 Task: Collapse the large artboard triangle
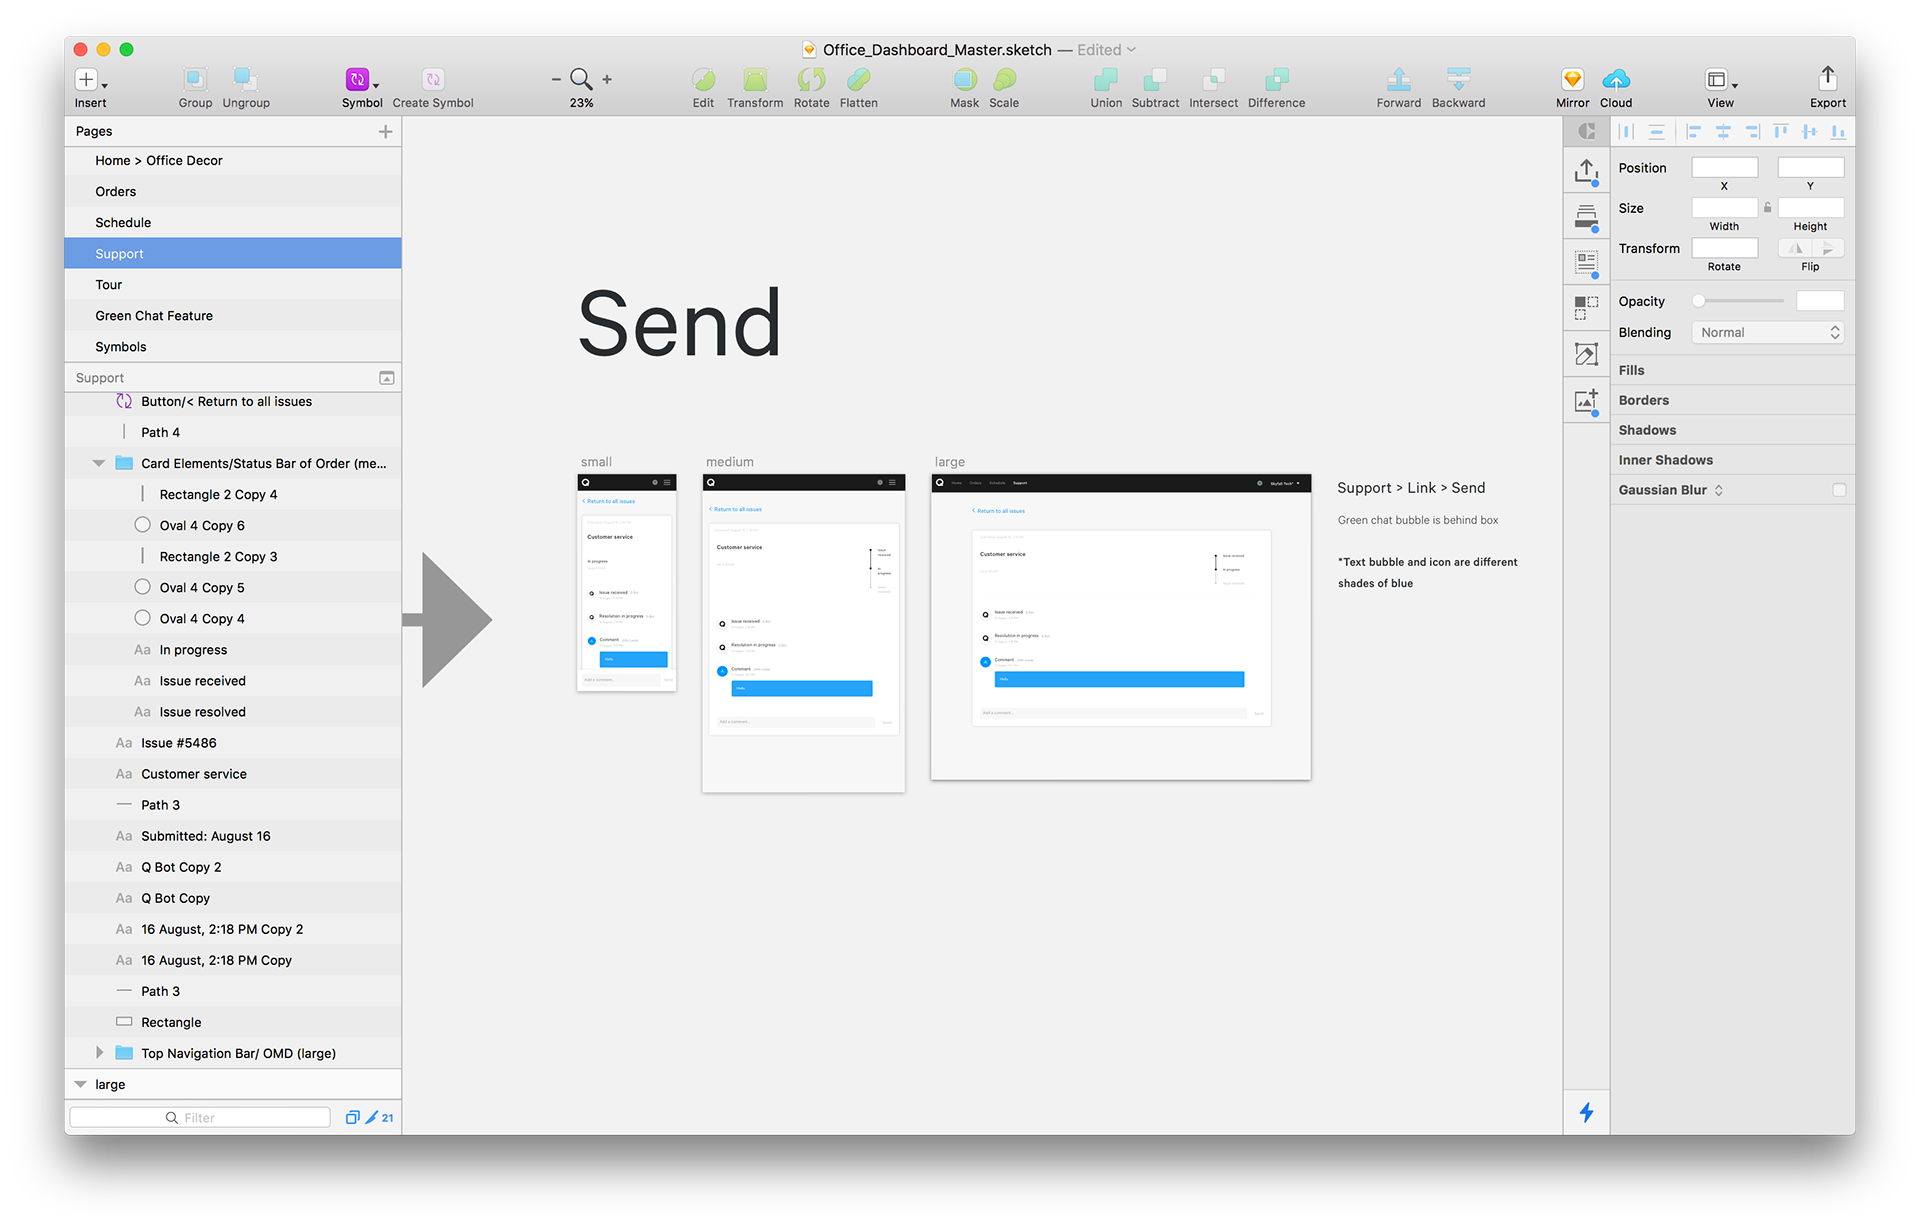click(x=81, y=1084)
